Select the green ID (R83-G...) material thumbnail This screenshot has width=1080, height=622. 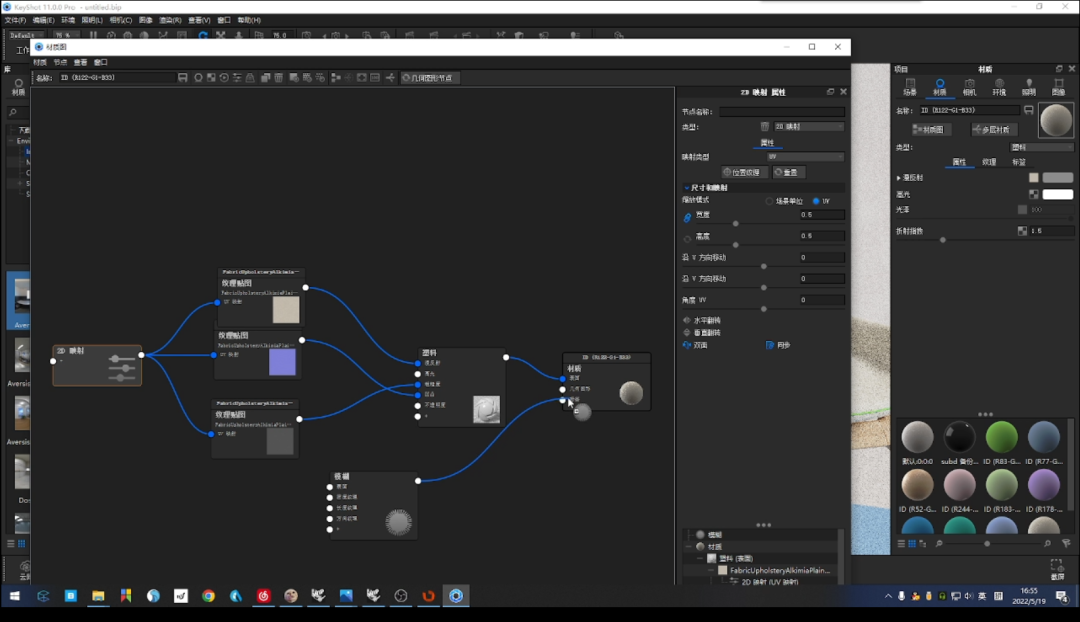[x=1001, y=437]
